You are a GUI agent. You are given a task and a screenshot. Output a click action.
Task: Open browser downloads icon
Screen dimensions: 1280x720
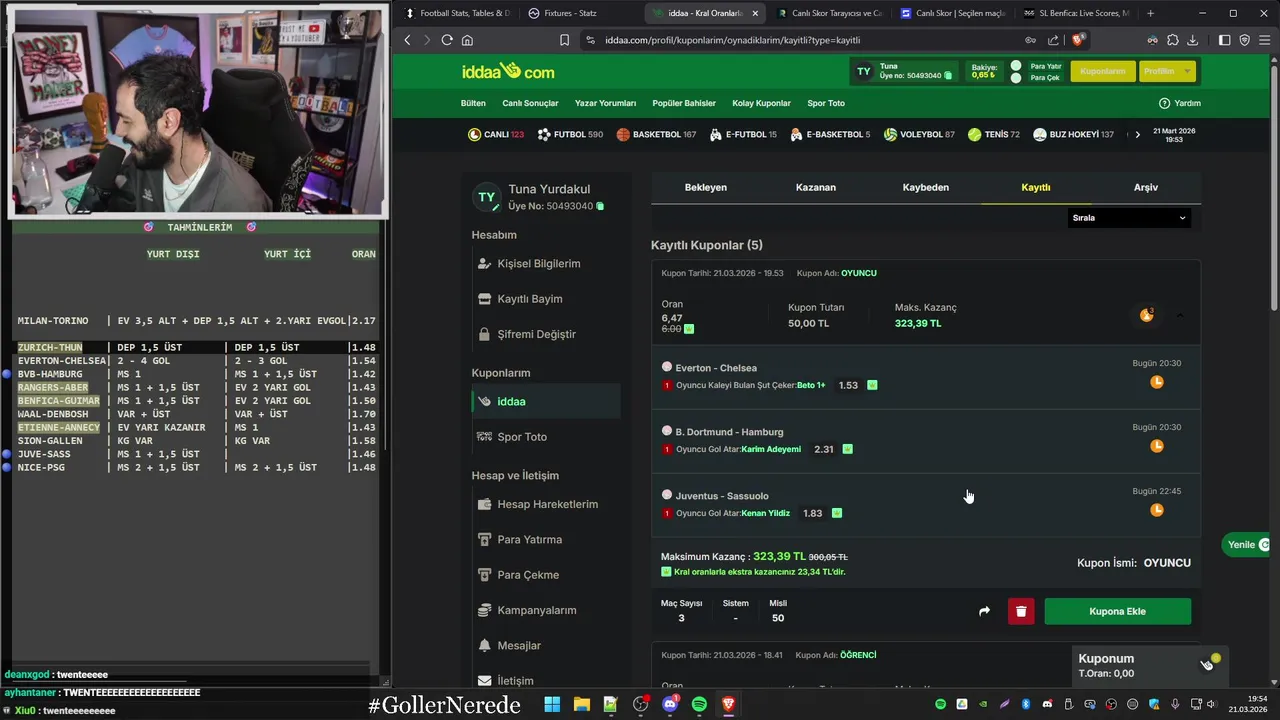point(1195,40)
